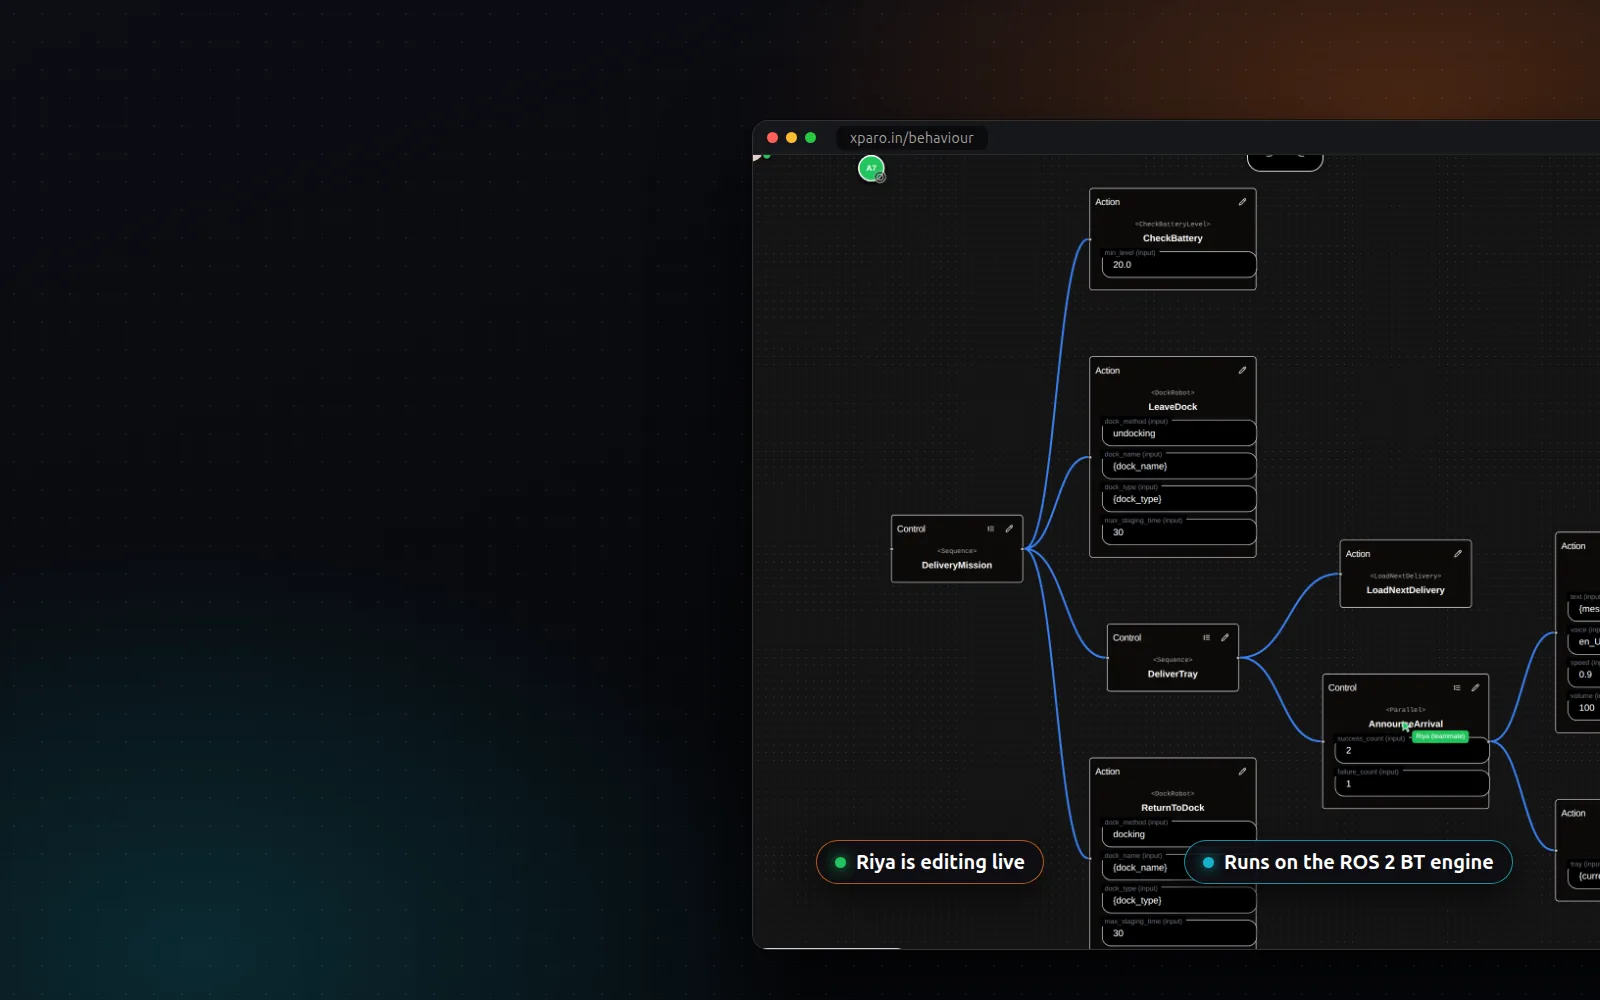Click the speed field showing 0.9
This screenshot has height=1000, width=1600.
point(1584,675)
